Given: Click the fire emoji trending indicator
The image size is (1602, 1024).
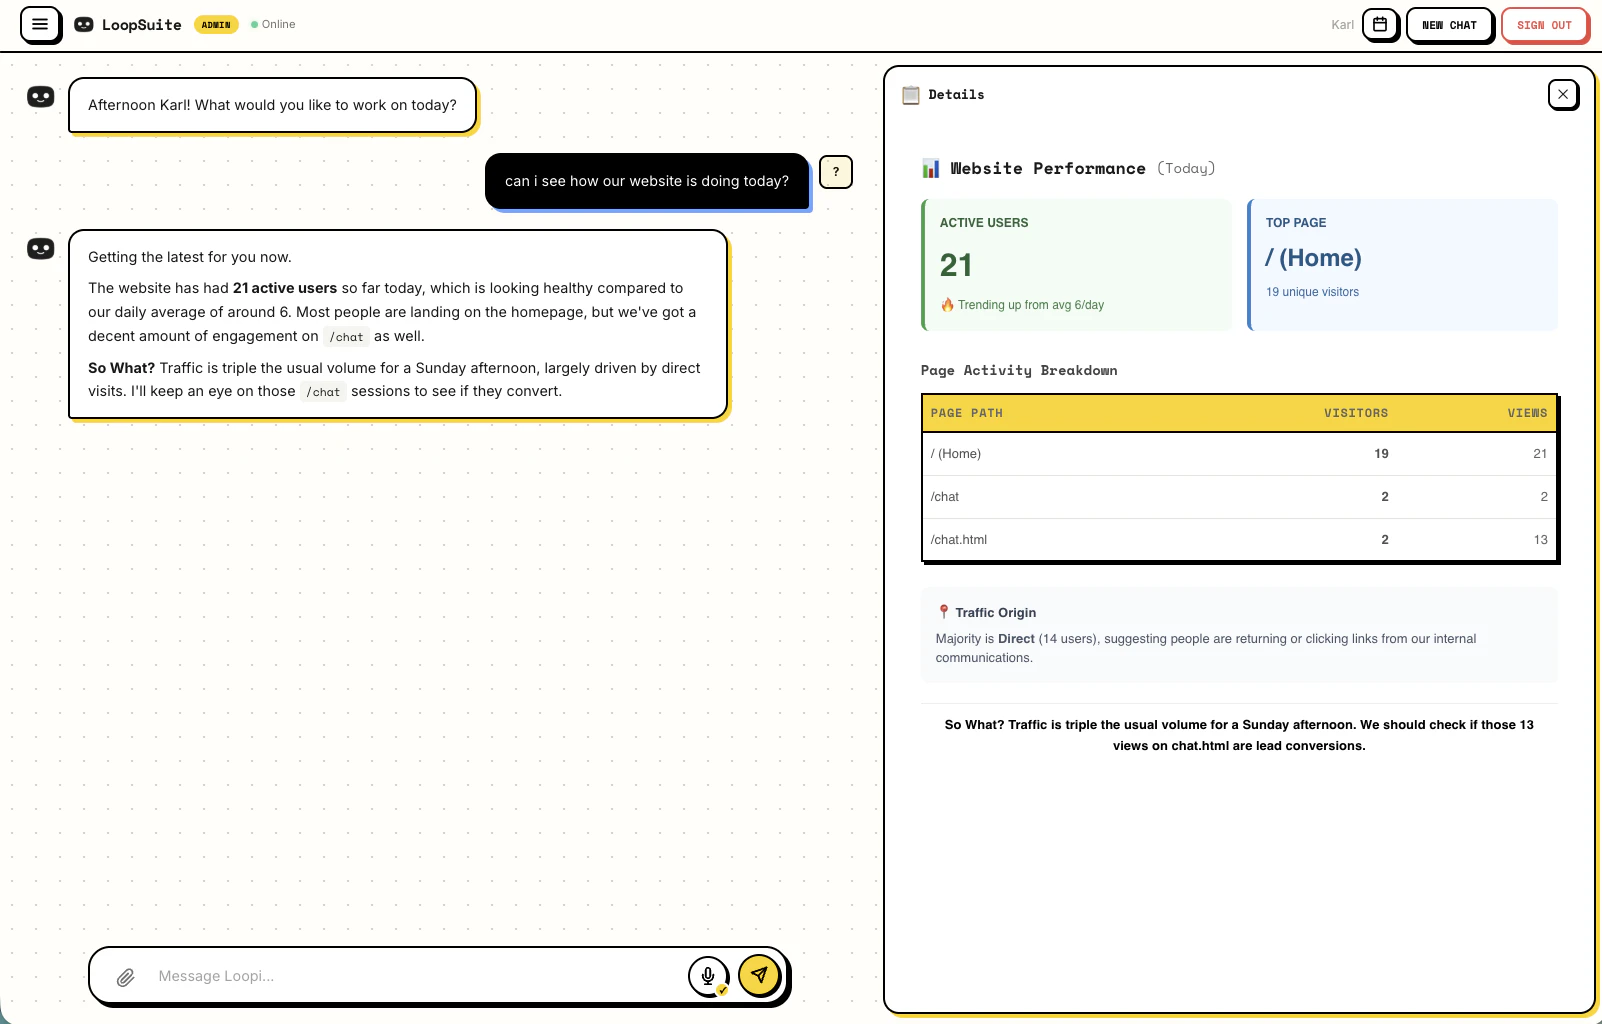Looking at the screenshot, I should [947, 305].
